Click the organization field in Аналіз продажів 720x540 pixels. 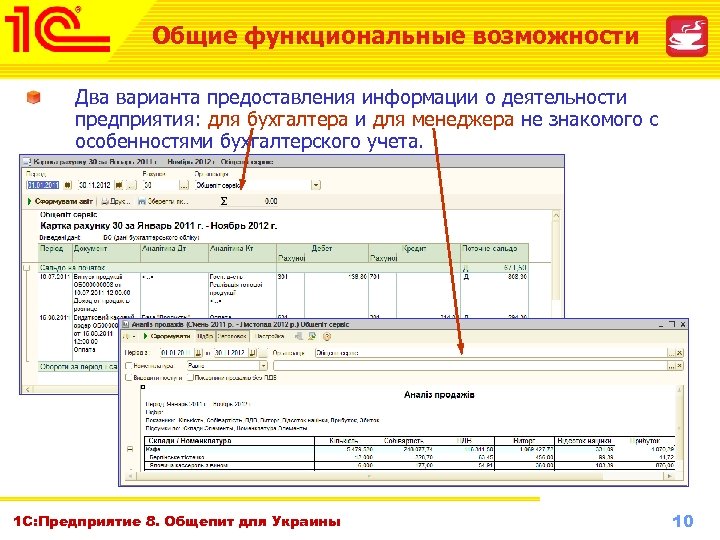pos(490,353)
